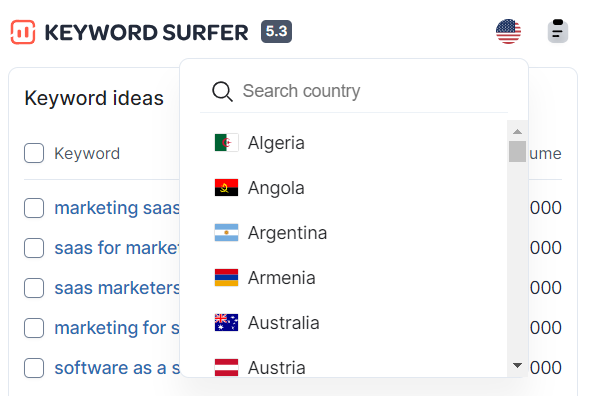
Task: Open the "marketing for s" keyword link
Action: coord(117,328)
